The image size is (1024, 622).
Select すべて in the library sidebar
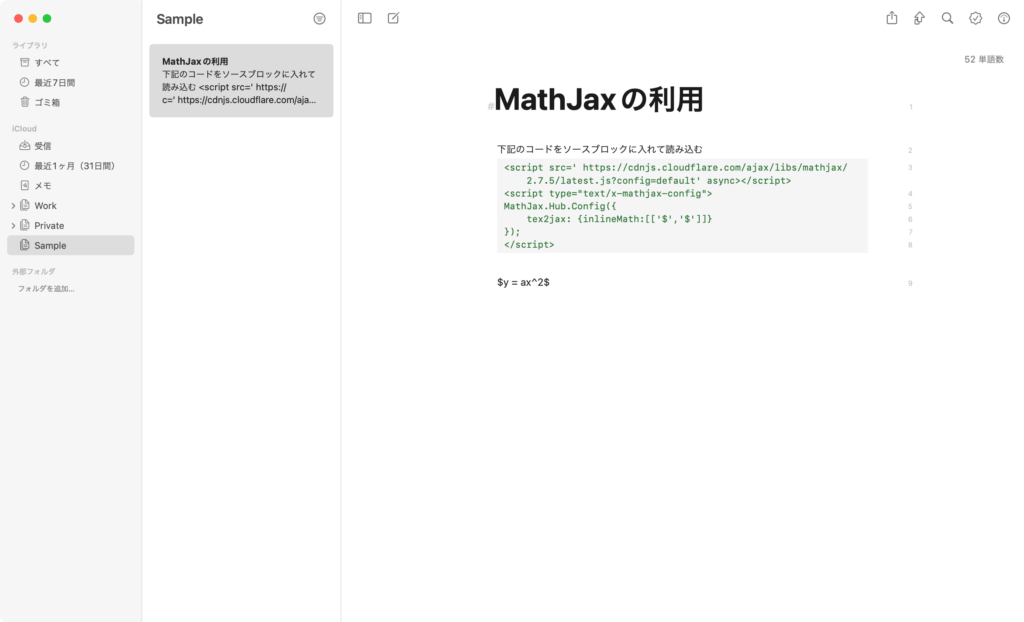[x=47, y=62]
